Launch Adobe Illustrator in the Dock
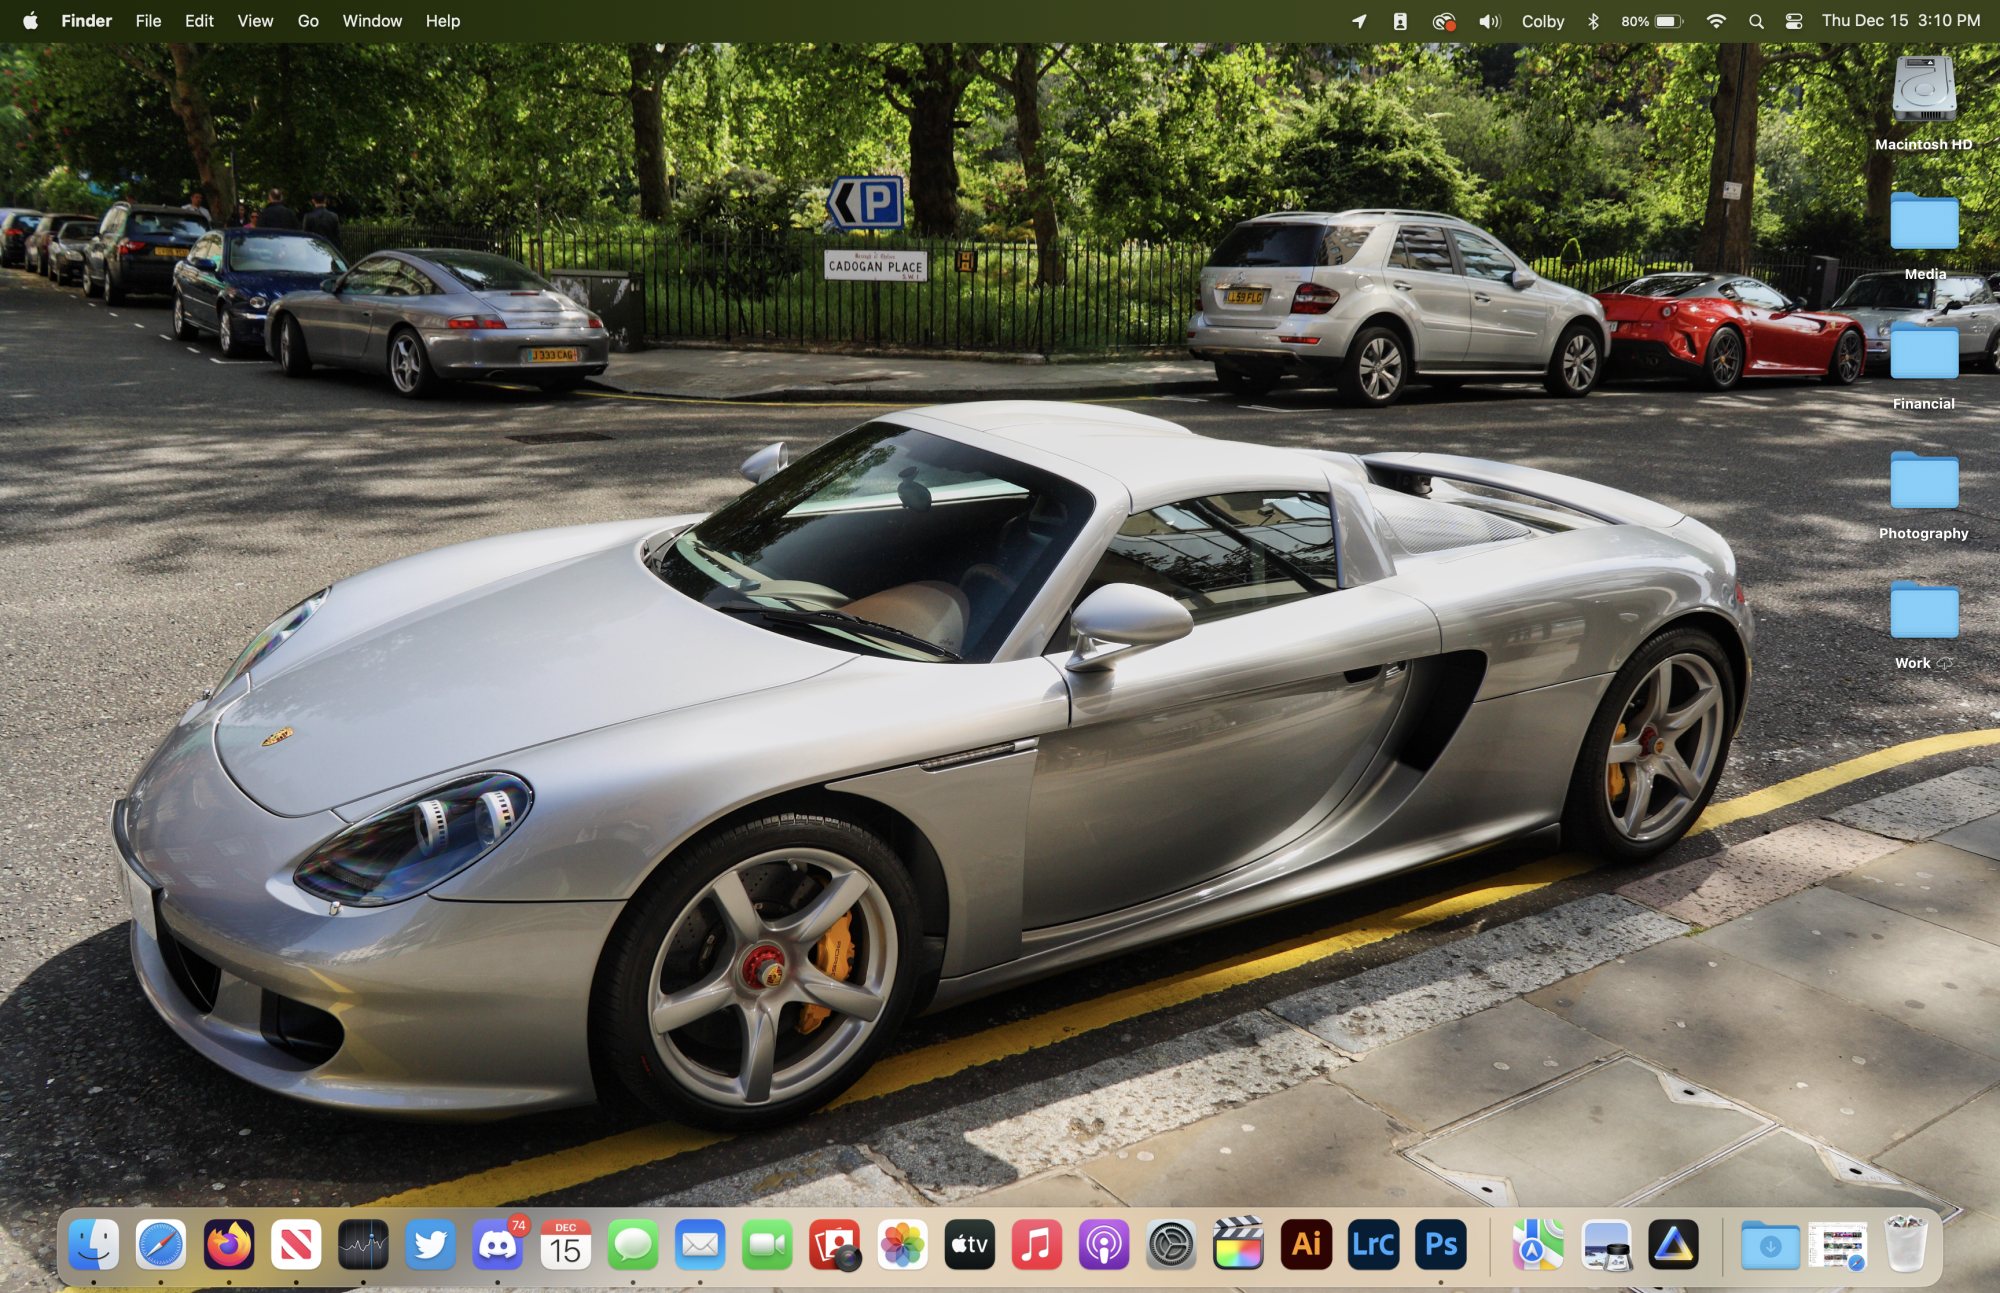Viewport: 2000px width, 1293px height. tap(1306, 1245)
